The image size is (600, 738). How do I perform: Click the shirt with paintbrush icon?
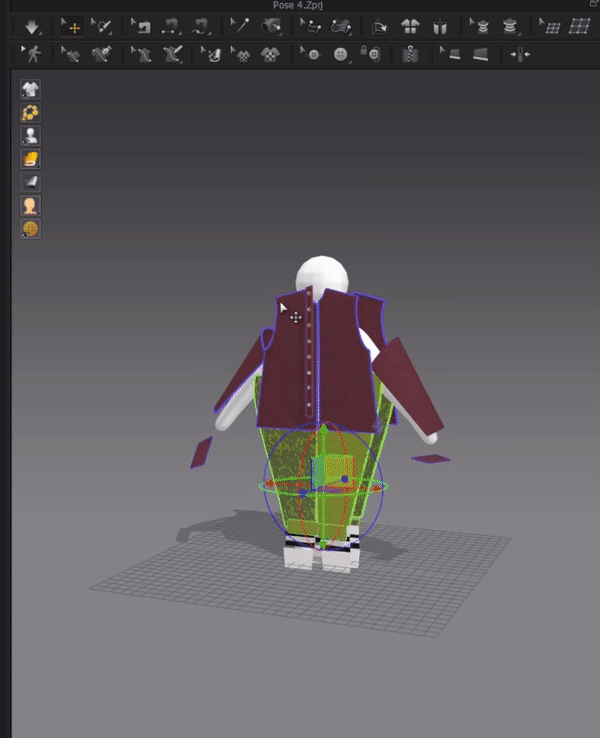coord(101,54)
